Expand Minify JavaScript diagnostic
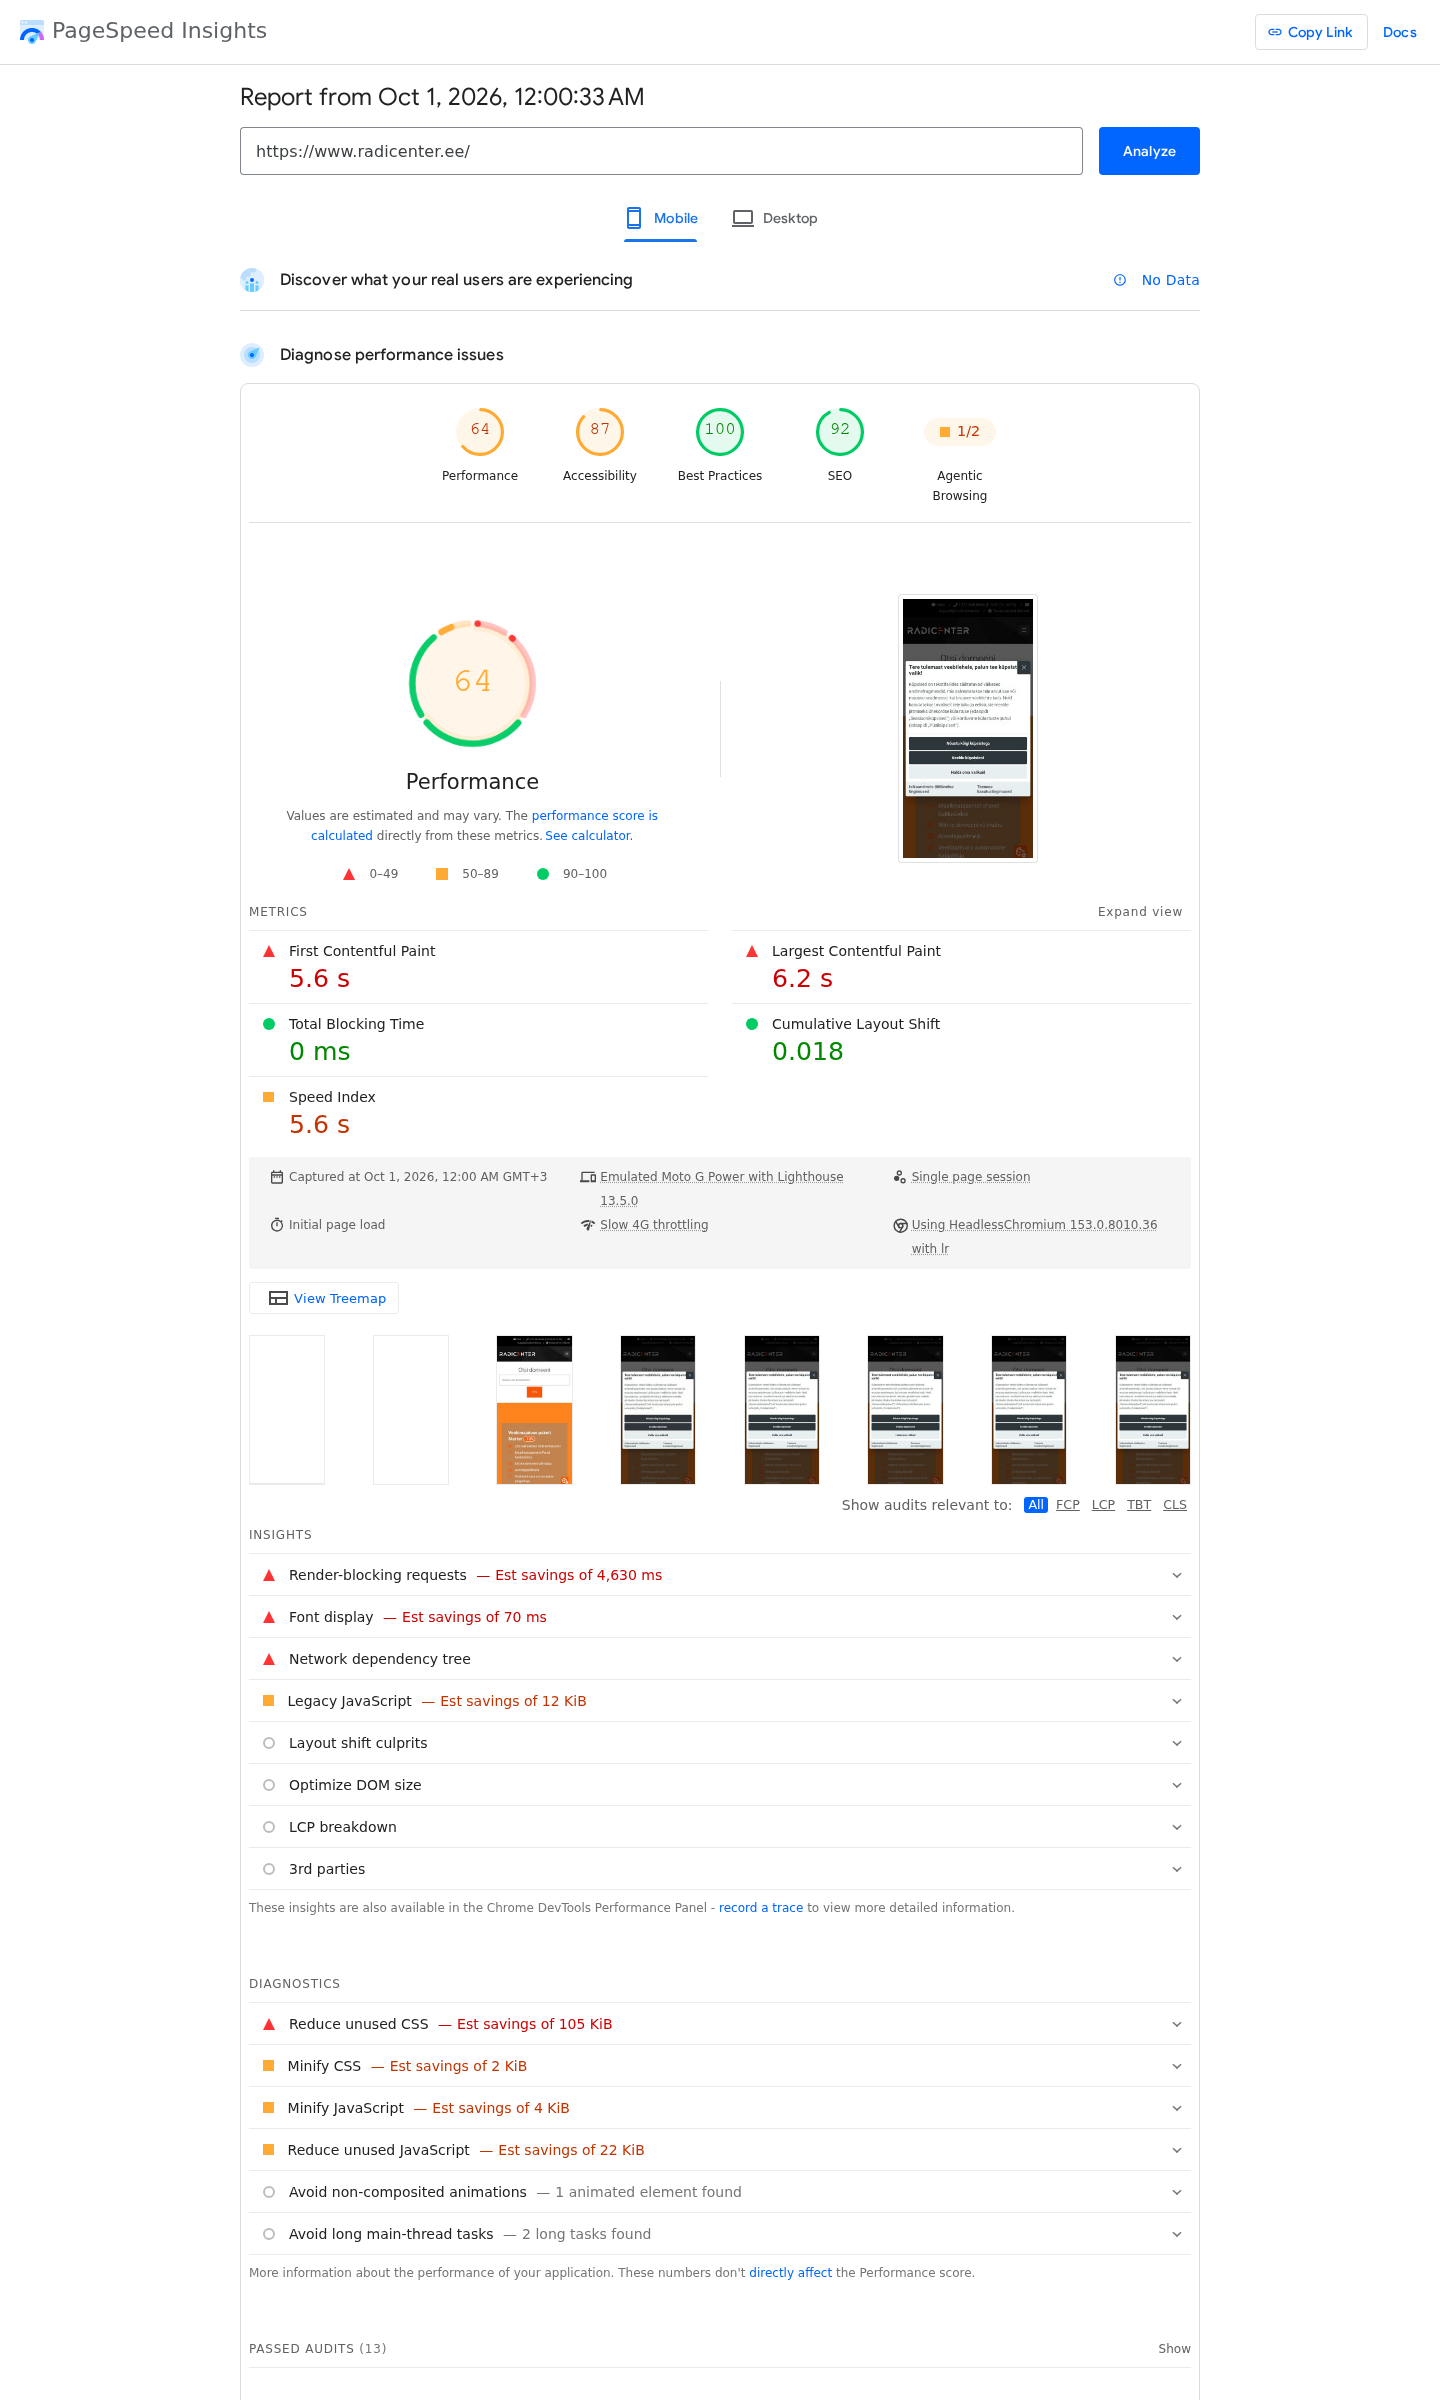1440x2400 pixels. click(720, 2108)
